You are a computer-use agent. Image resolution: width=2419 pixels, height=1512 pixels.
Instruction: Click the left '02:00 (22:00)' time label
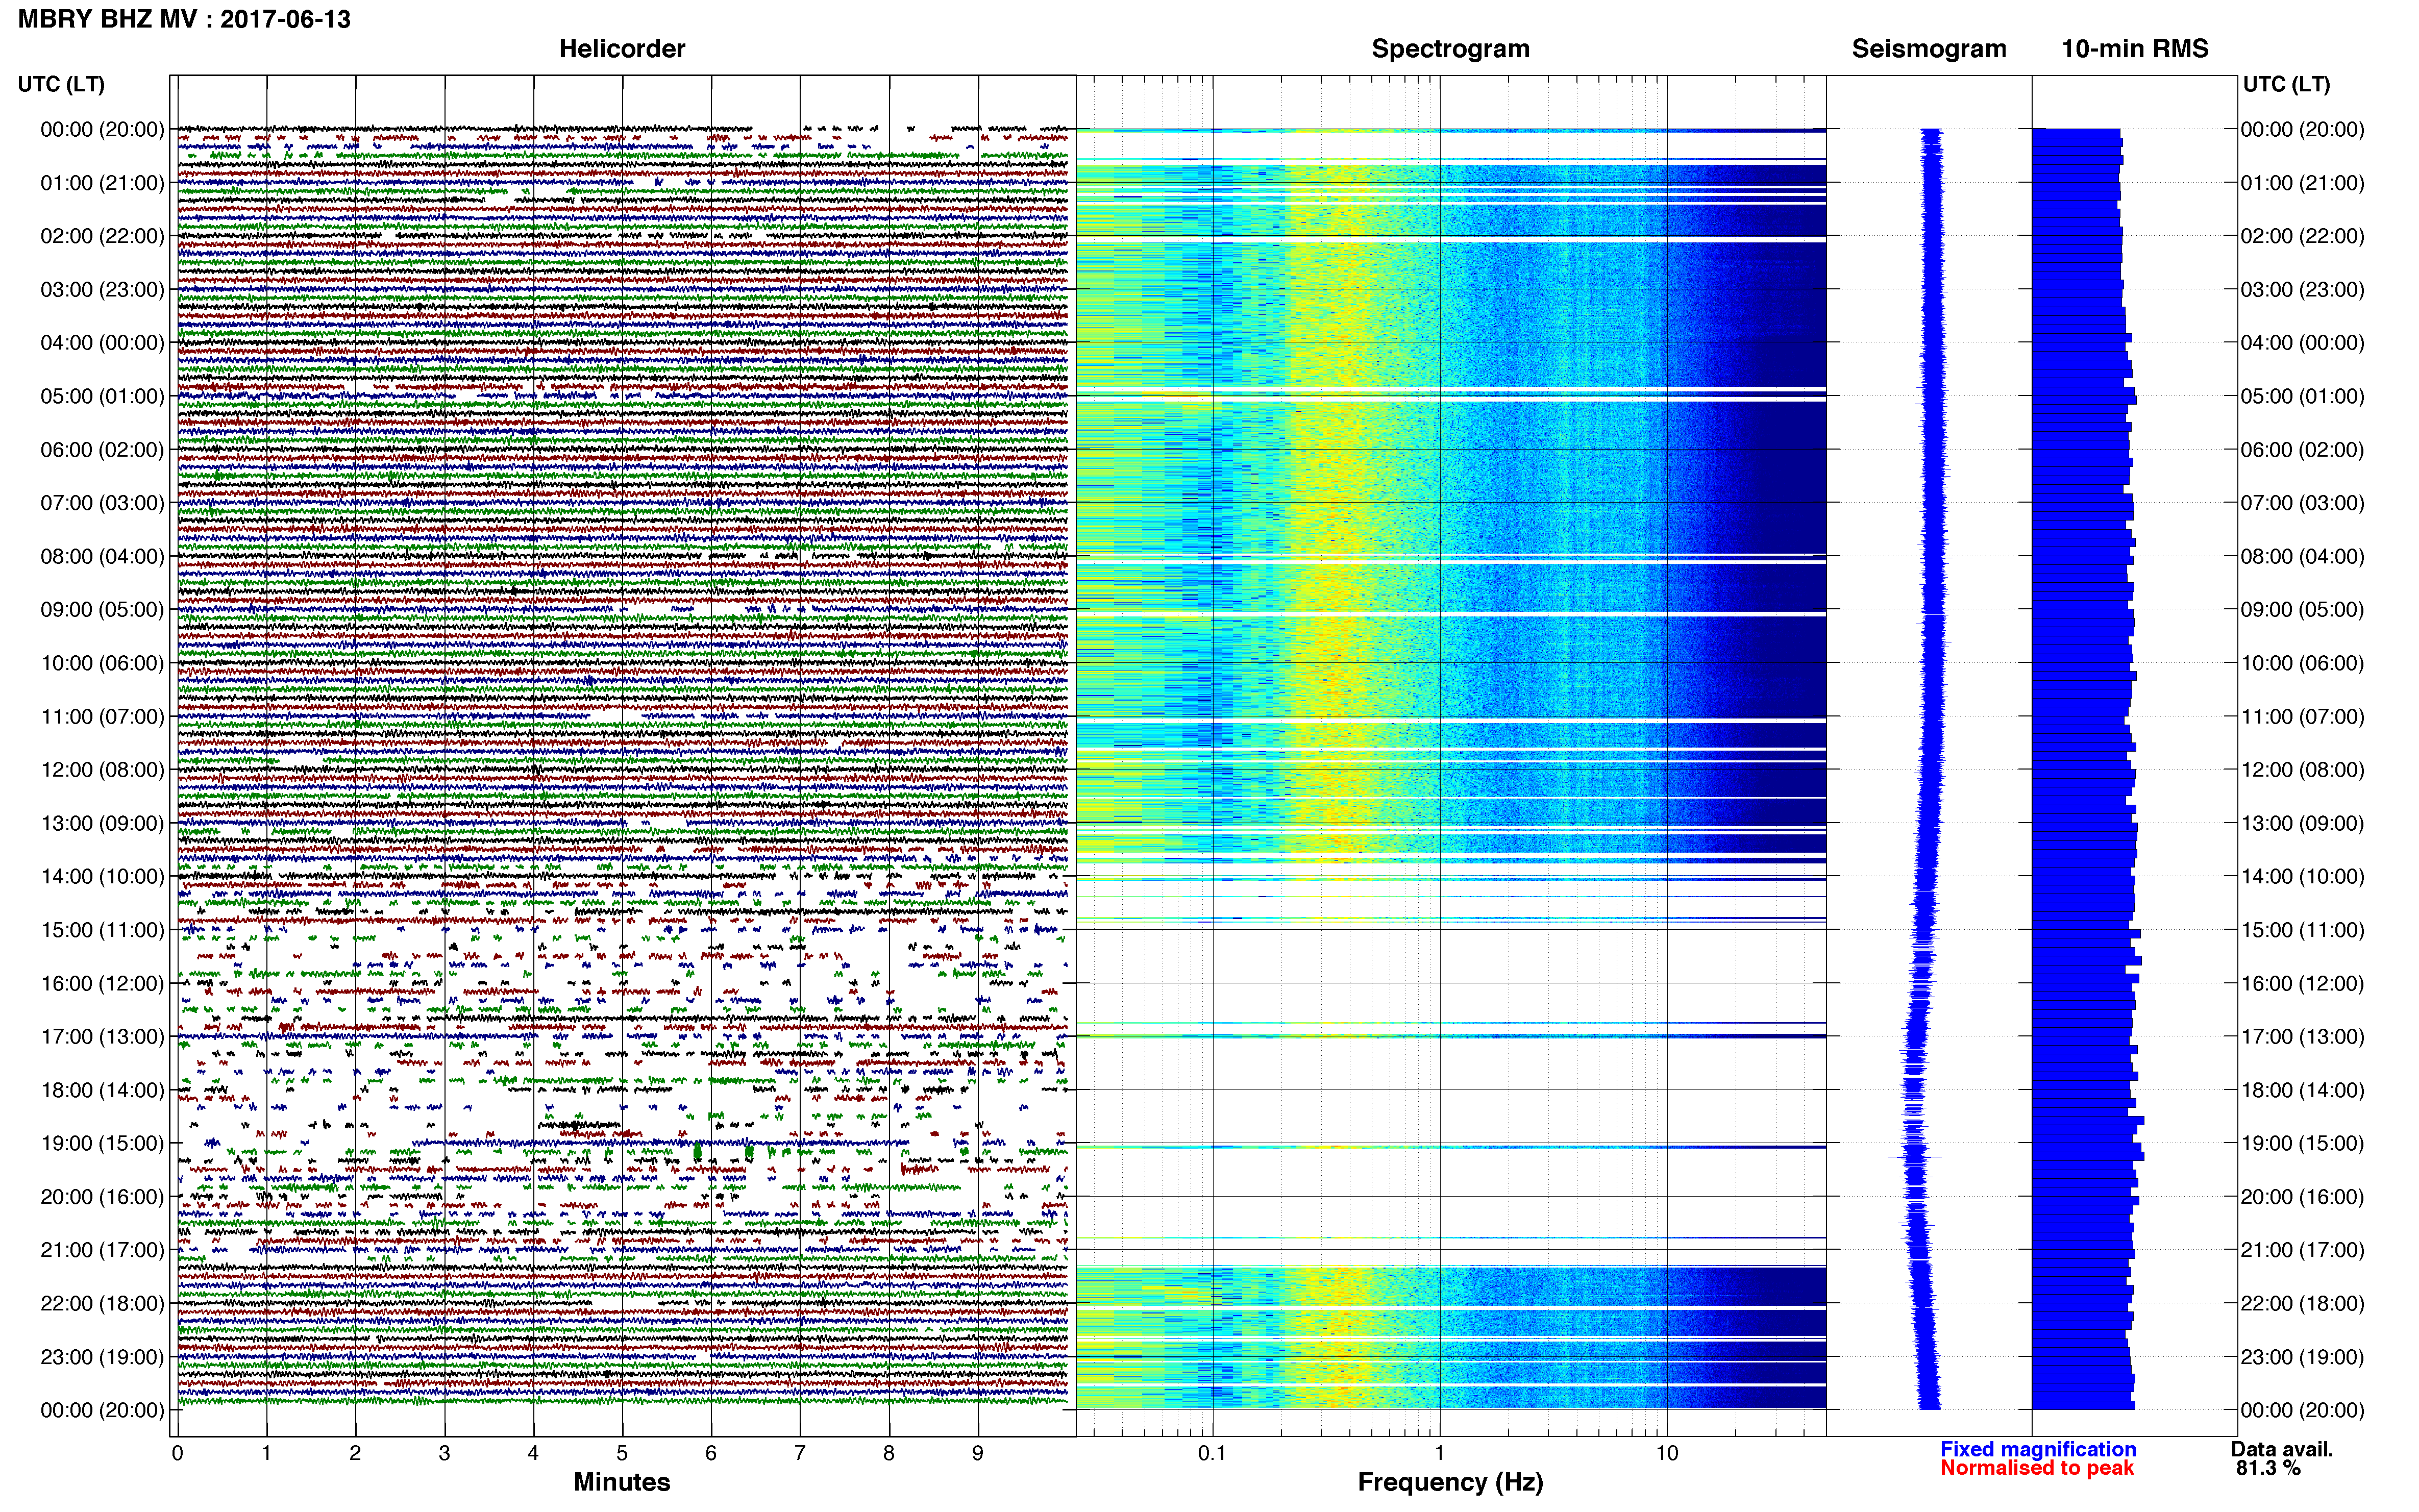coord(102,236)
